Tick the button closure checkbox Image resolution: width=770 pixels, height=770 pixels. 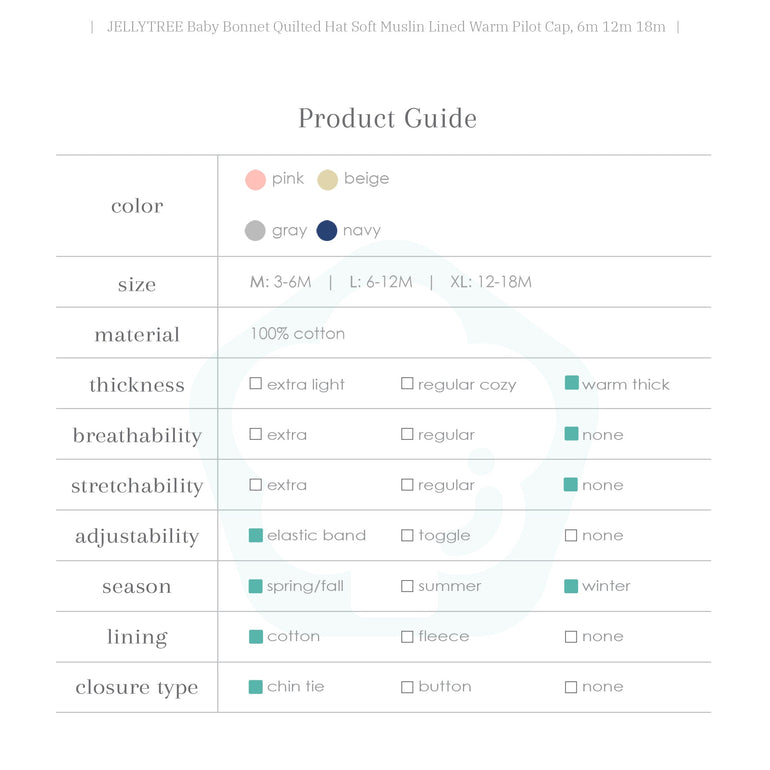[407, 687]
